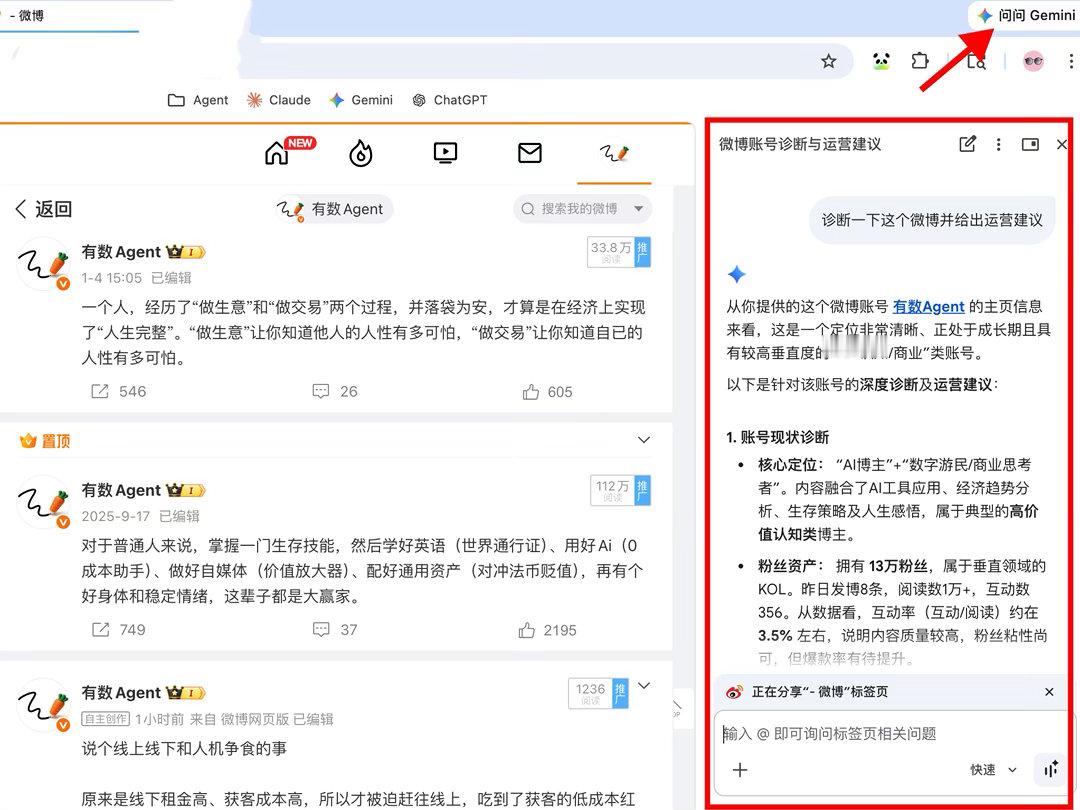Open avatar of the 1-4 15:05 post
Image resolution: width=1080 pixels, height=810 pixels.
(x=43, y=264)
